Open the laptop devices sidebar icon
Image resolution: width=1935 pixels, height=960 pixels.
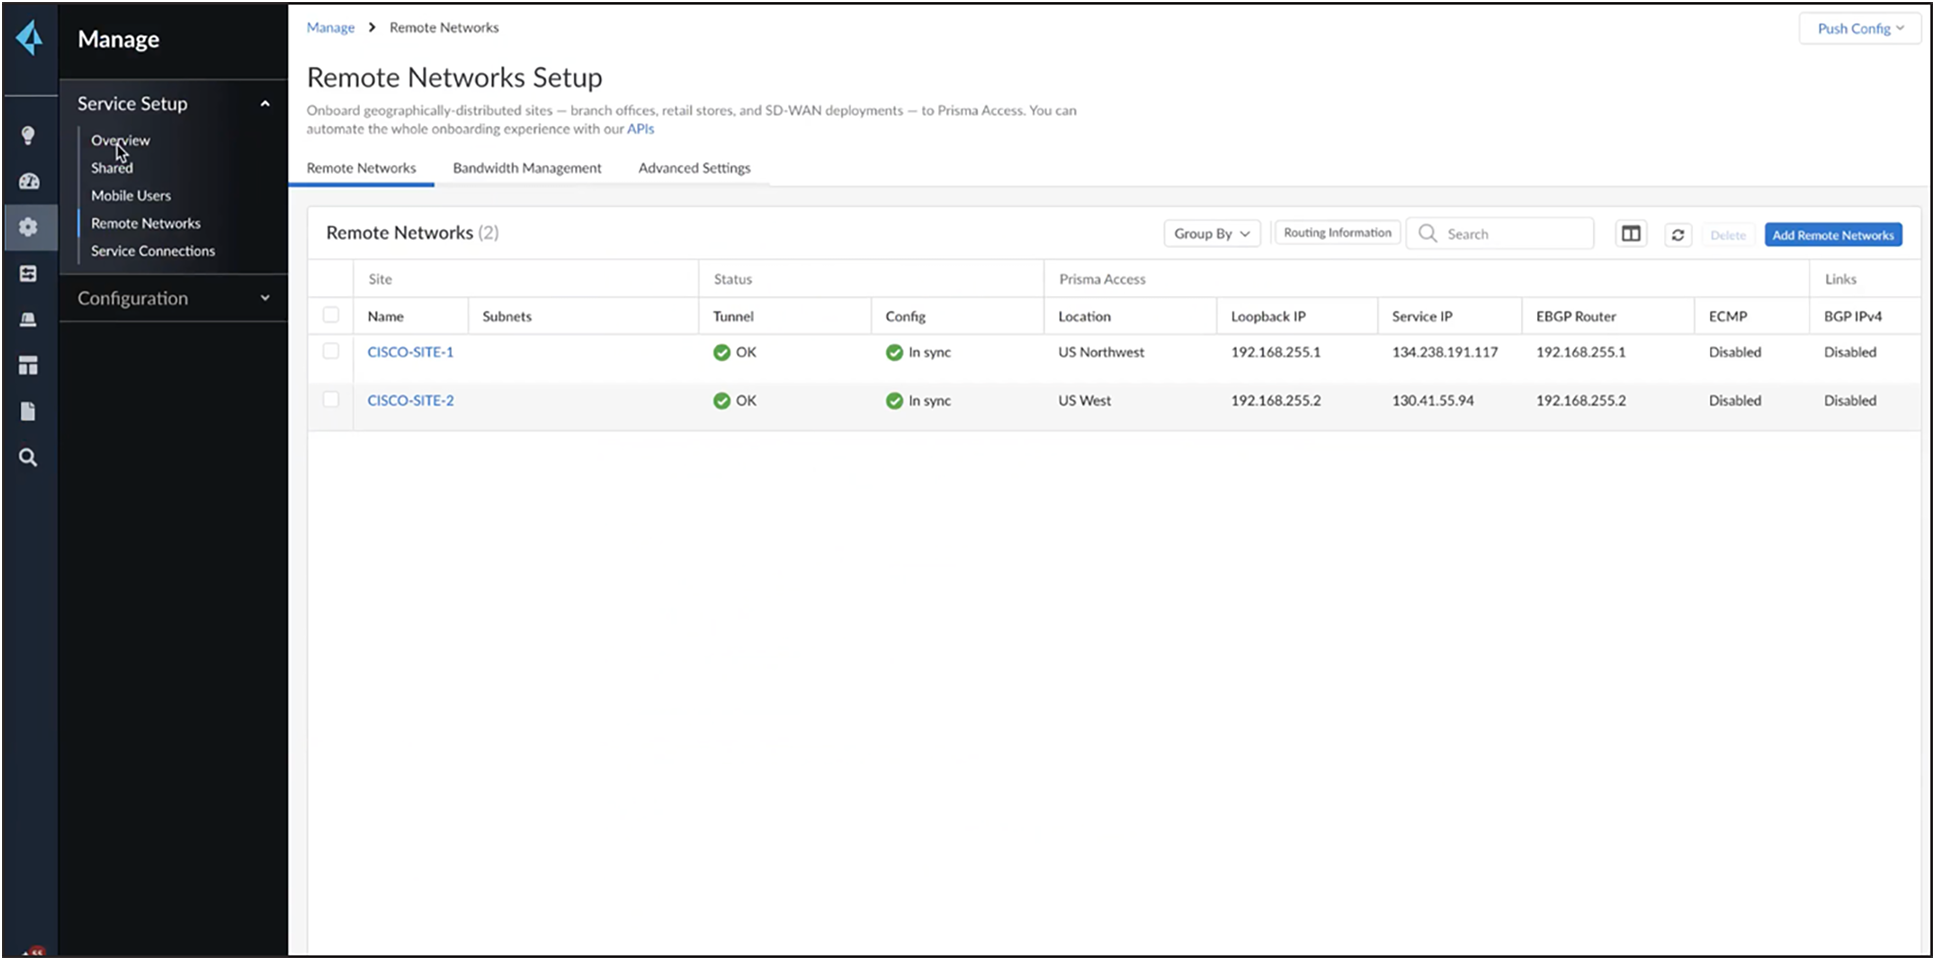pyautogui.click(x=28, y=320)
